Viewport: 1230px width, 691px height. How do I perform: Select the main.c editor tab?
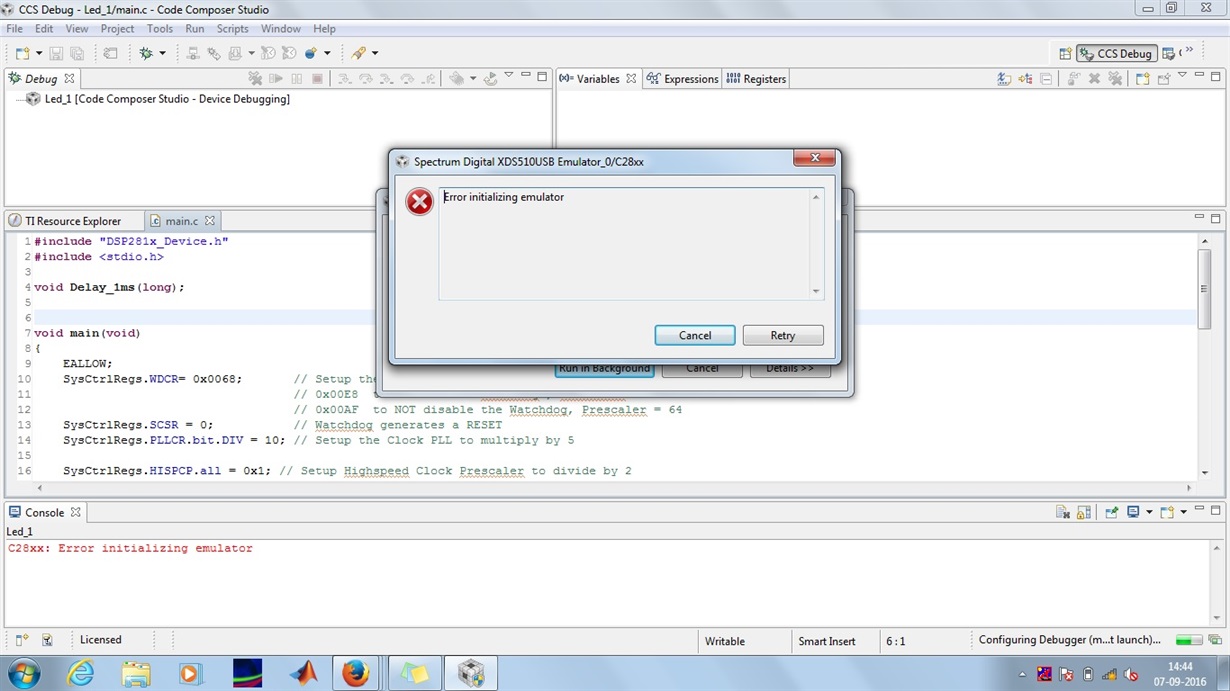tap(181, 221)
